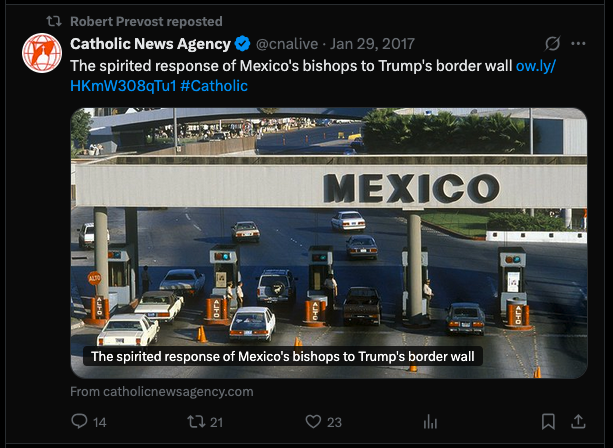The image size is (613, 448).
Task: Open From catholicnewsagency.com source link
Action: (162, 392)
